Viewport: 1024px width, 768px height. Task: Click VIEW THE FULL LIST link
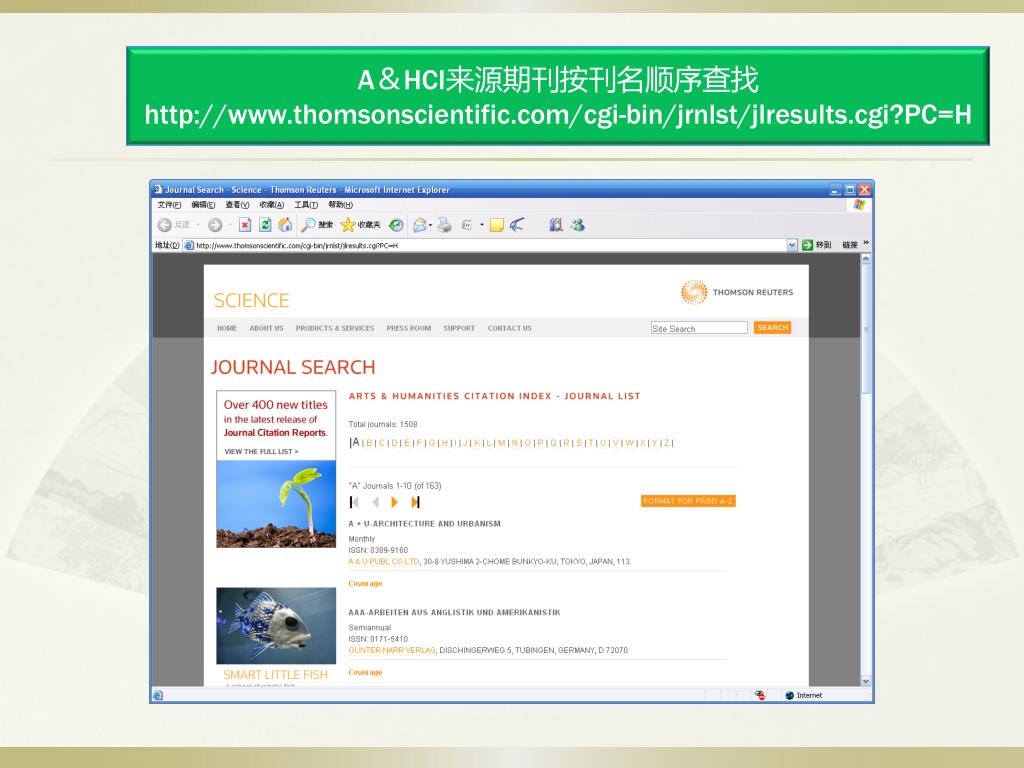click(x=261, y=452)
